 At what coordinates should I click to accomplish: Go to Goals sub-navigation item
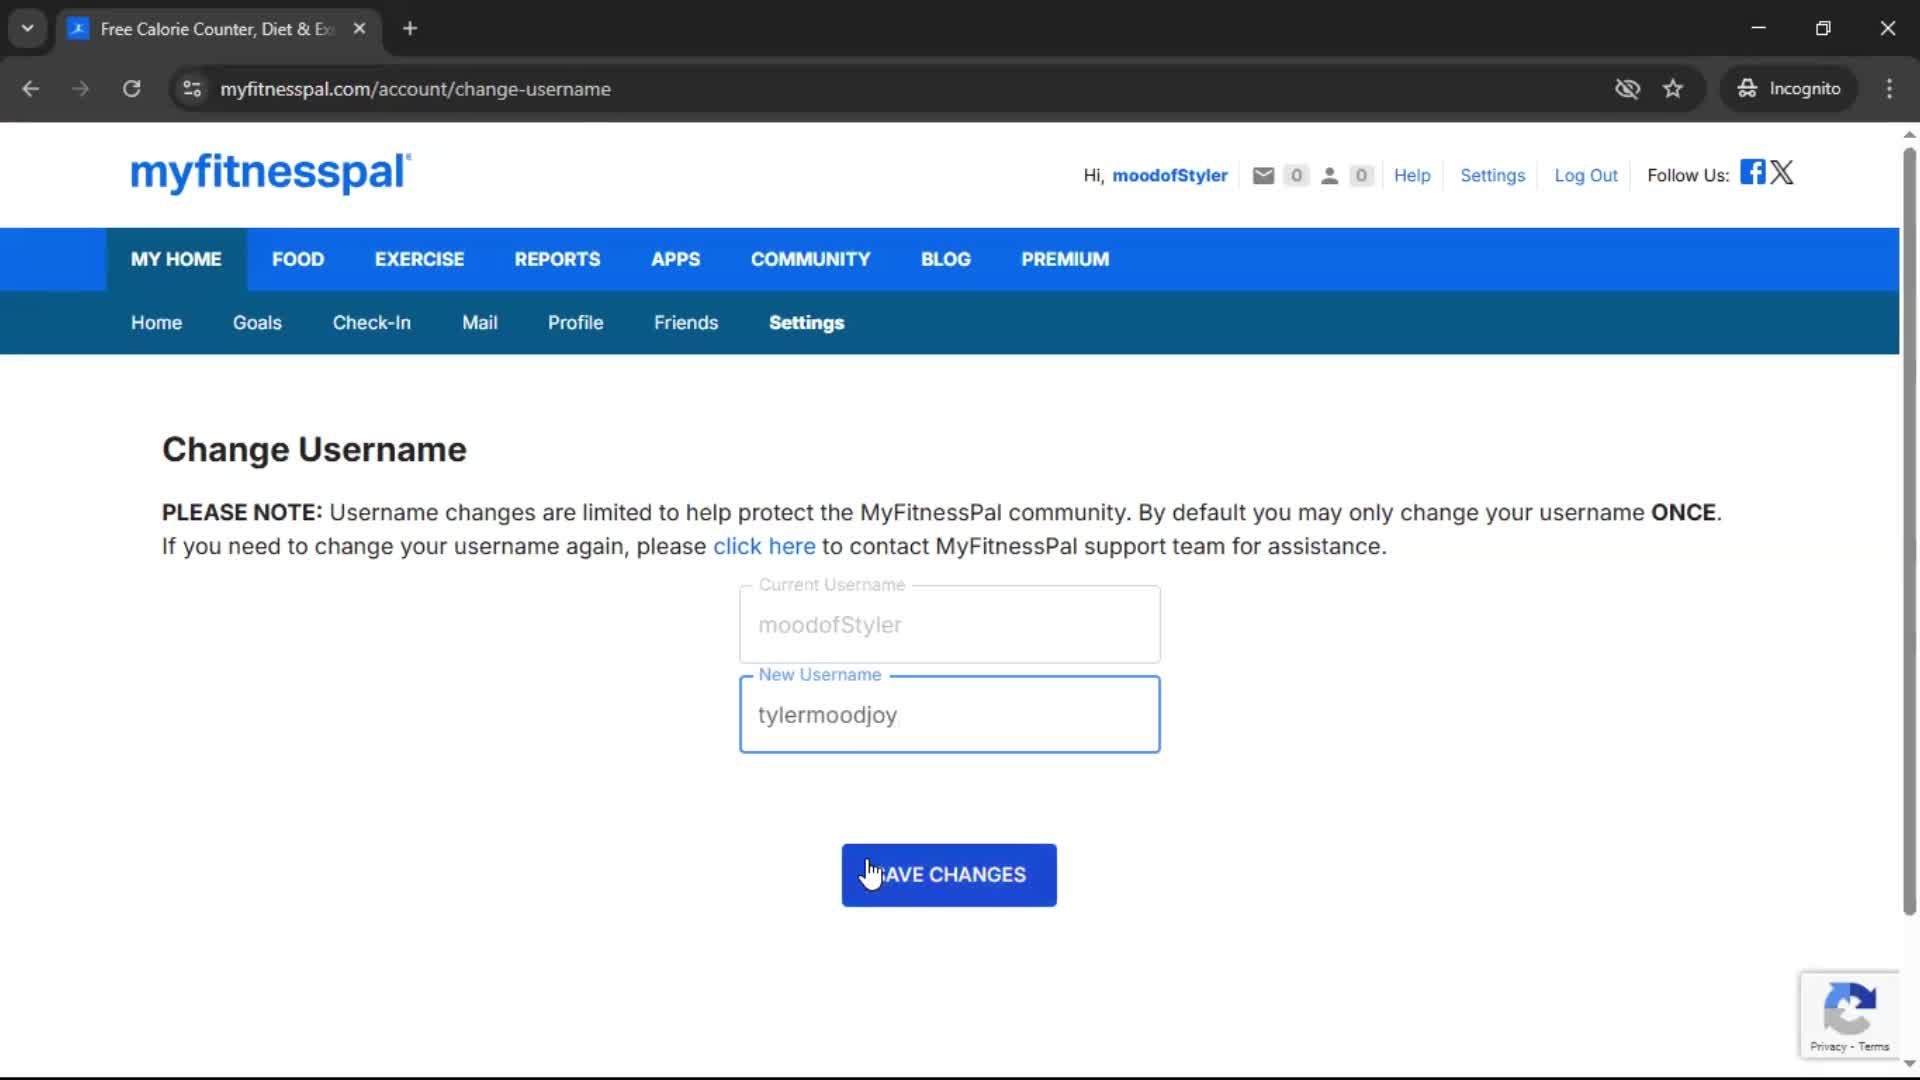(x=257, y=323)
